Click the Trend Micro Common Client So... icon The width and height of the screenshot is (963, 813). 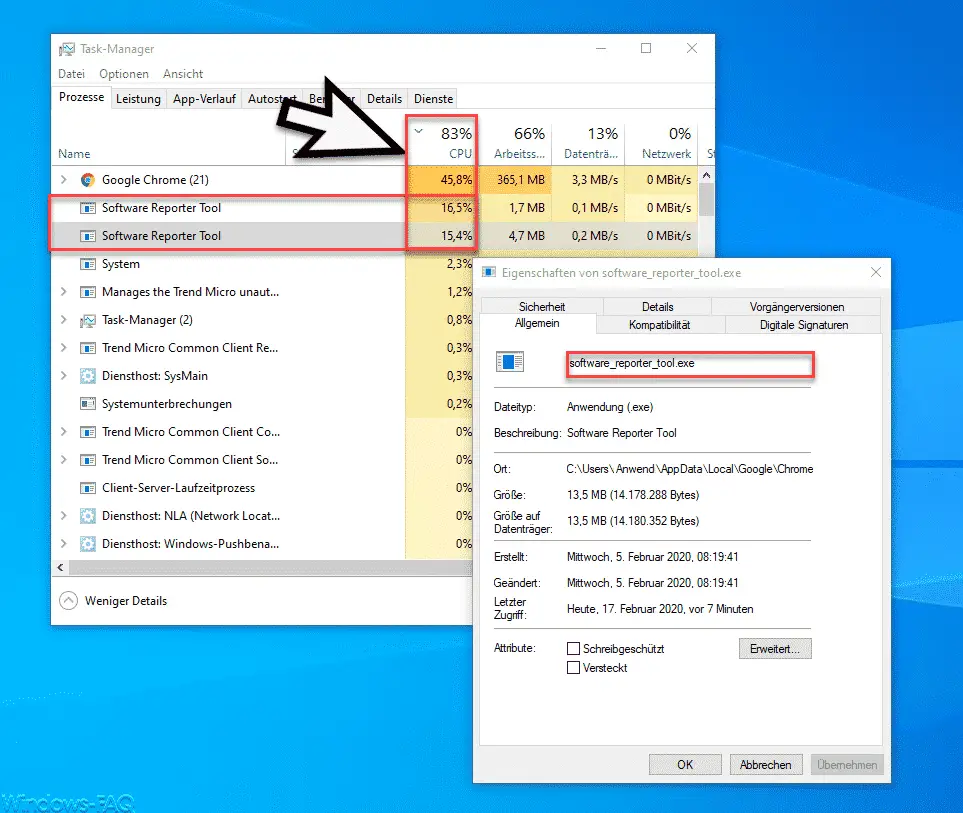pyautogui.click(x=88, y=461)
